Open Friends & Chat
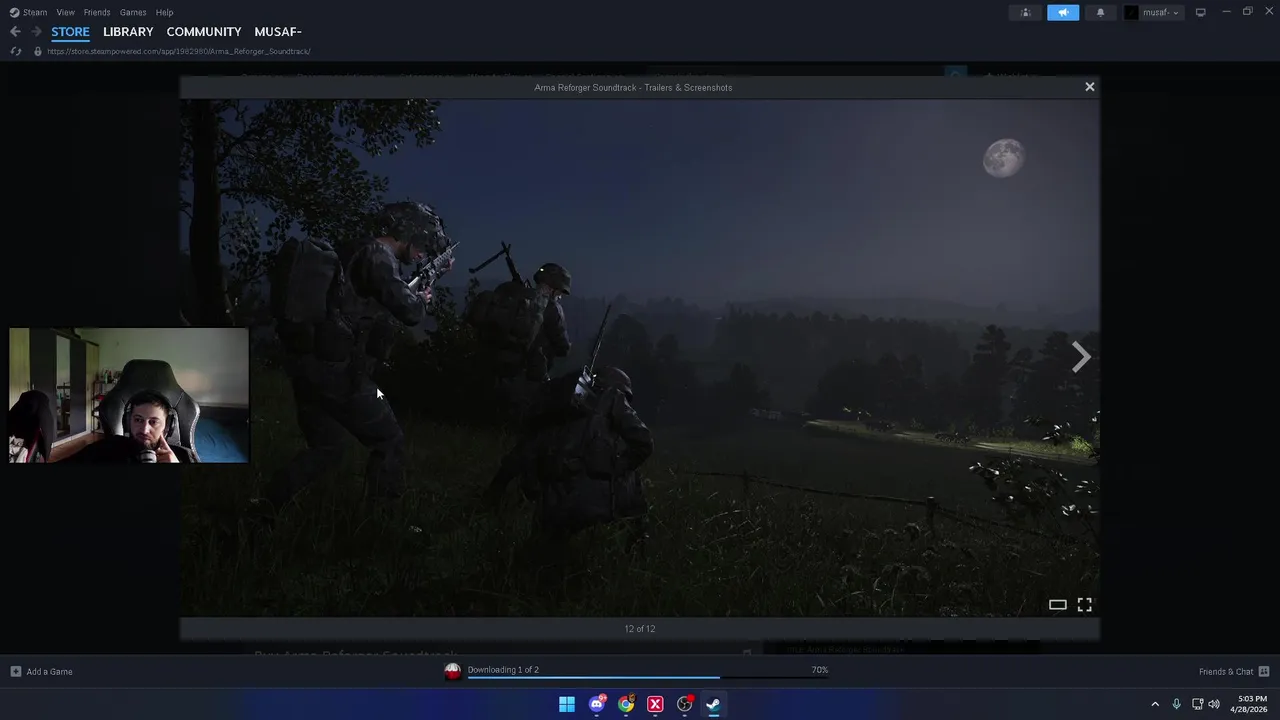Screen dimensions: 1280x720 point(1234,671)
